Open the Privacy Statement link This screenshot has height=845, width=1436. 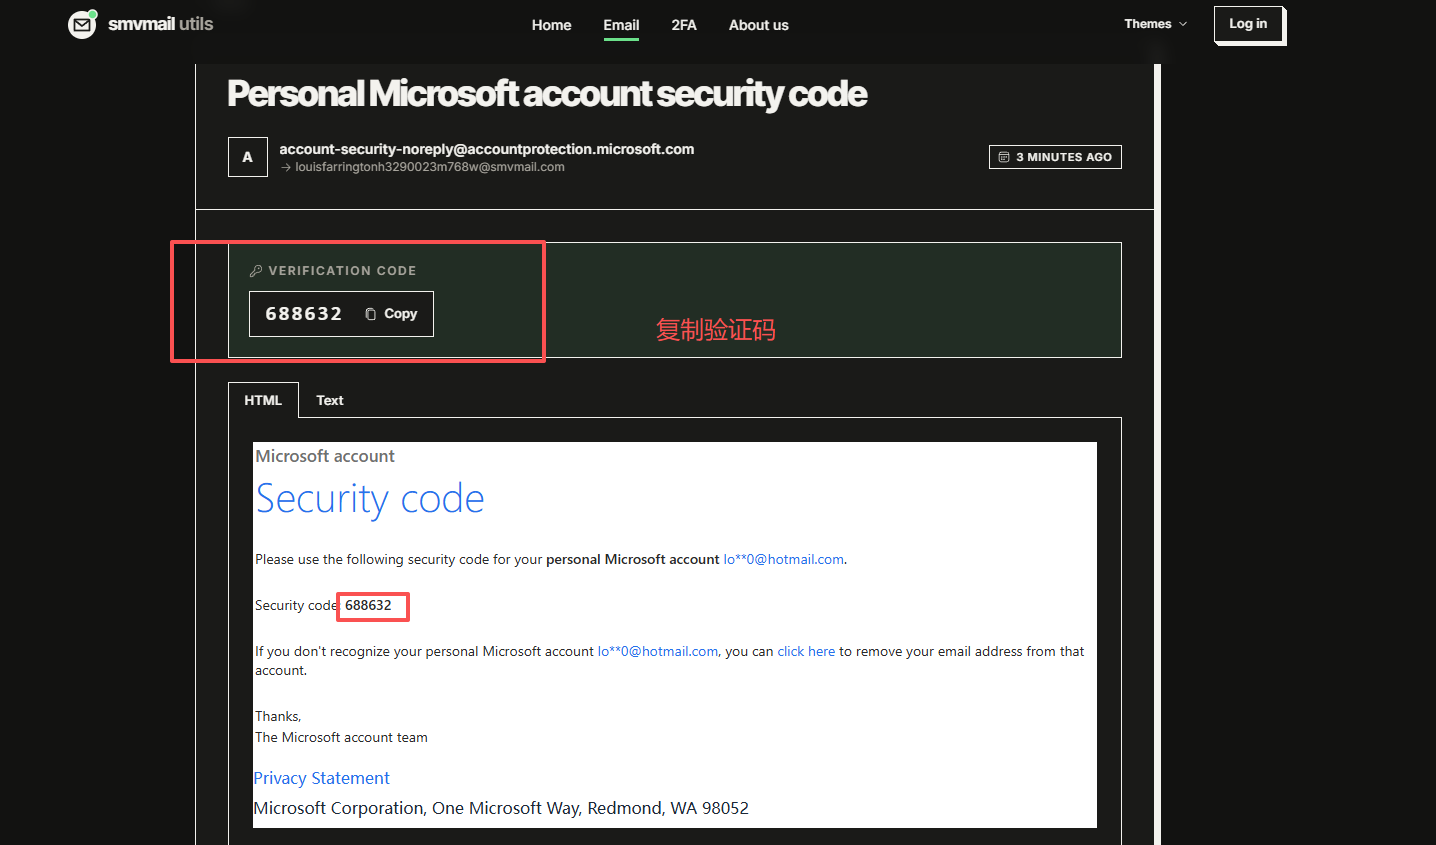(x=321, y=778)
